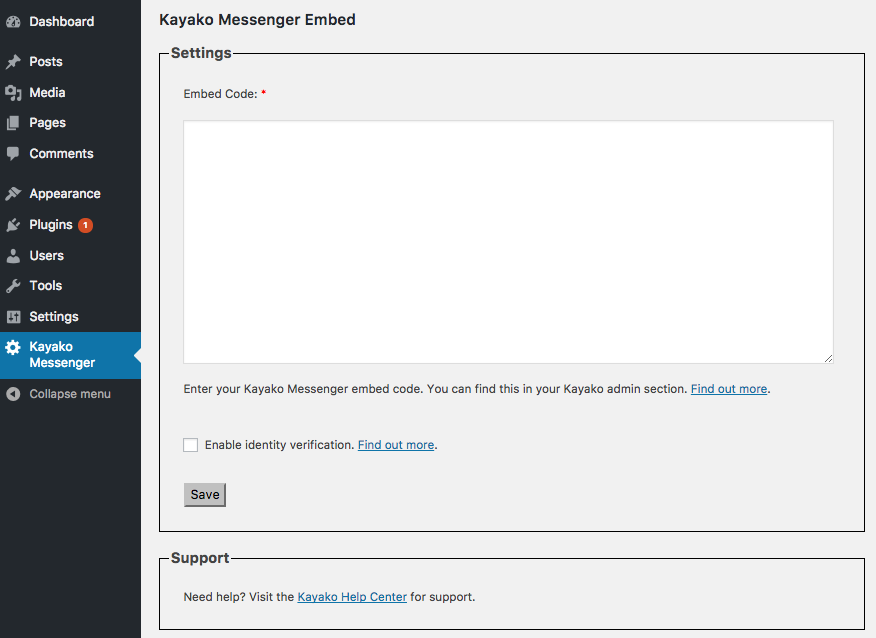Click the Users person icon
The width and height of the screenshot is (876, 638).
(x=13, y=256)
